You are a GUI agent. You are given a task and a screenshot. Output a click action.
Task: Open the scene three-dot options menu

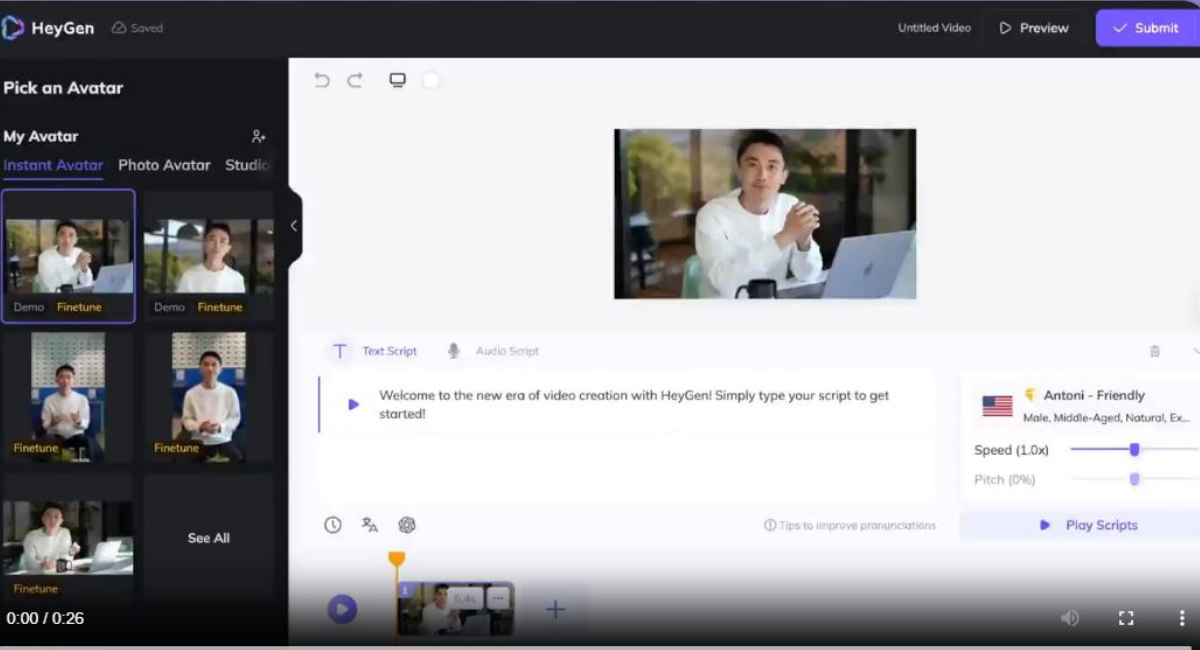498,598
